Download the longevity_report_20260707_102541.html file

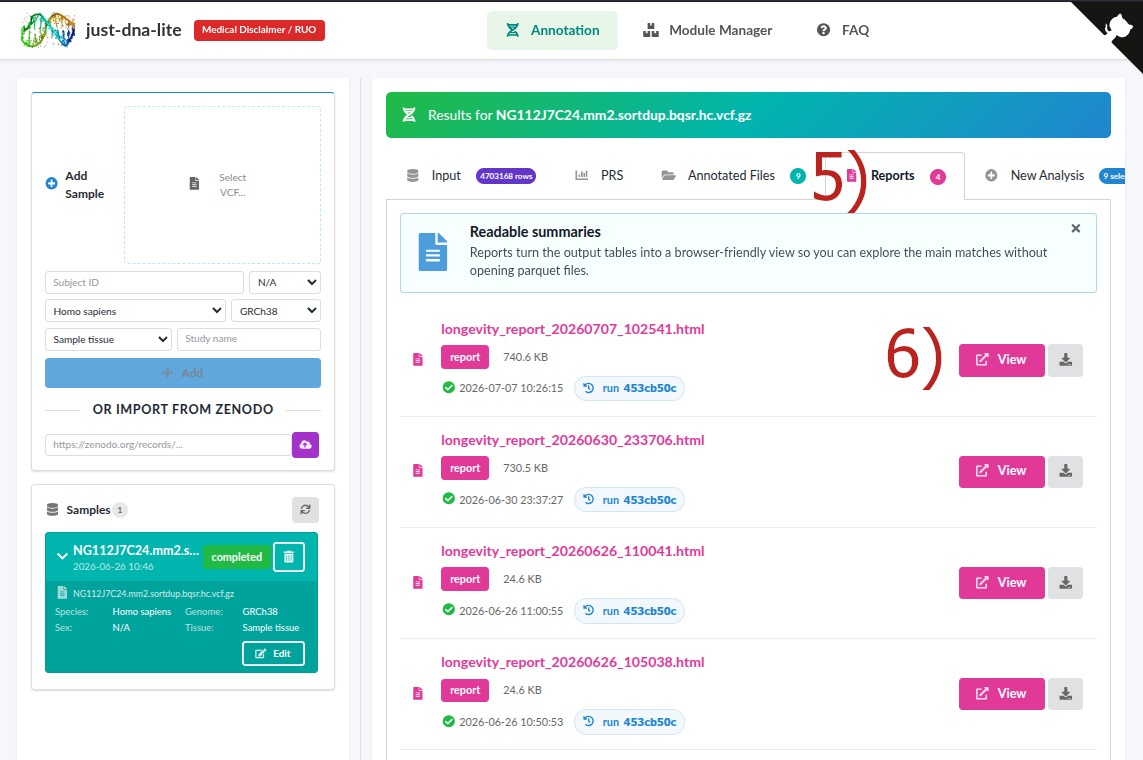click(x=1065, y=360)
